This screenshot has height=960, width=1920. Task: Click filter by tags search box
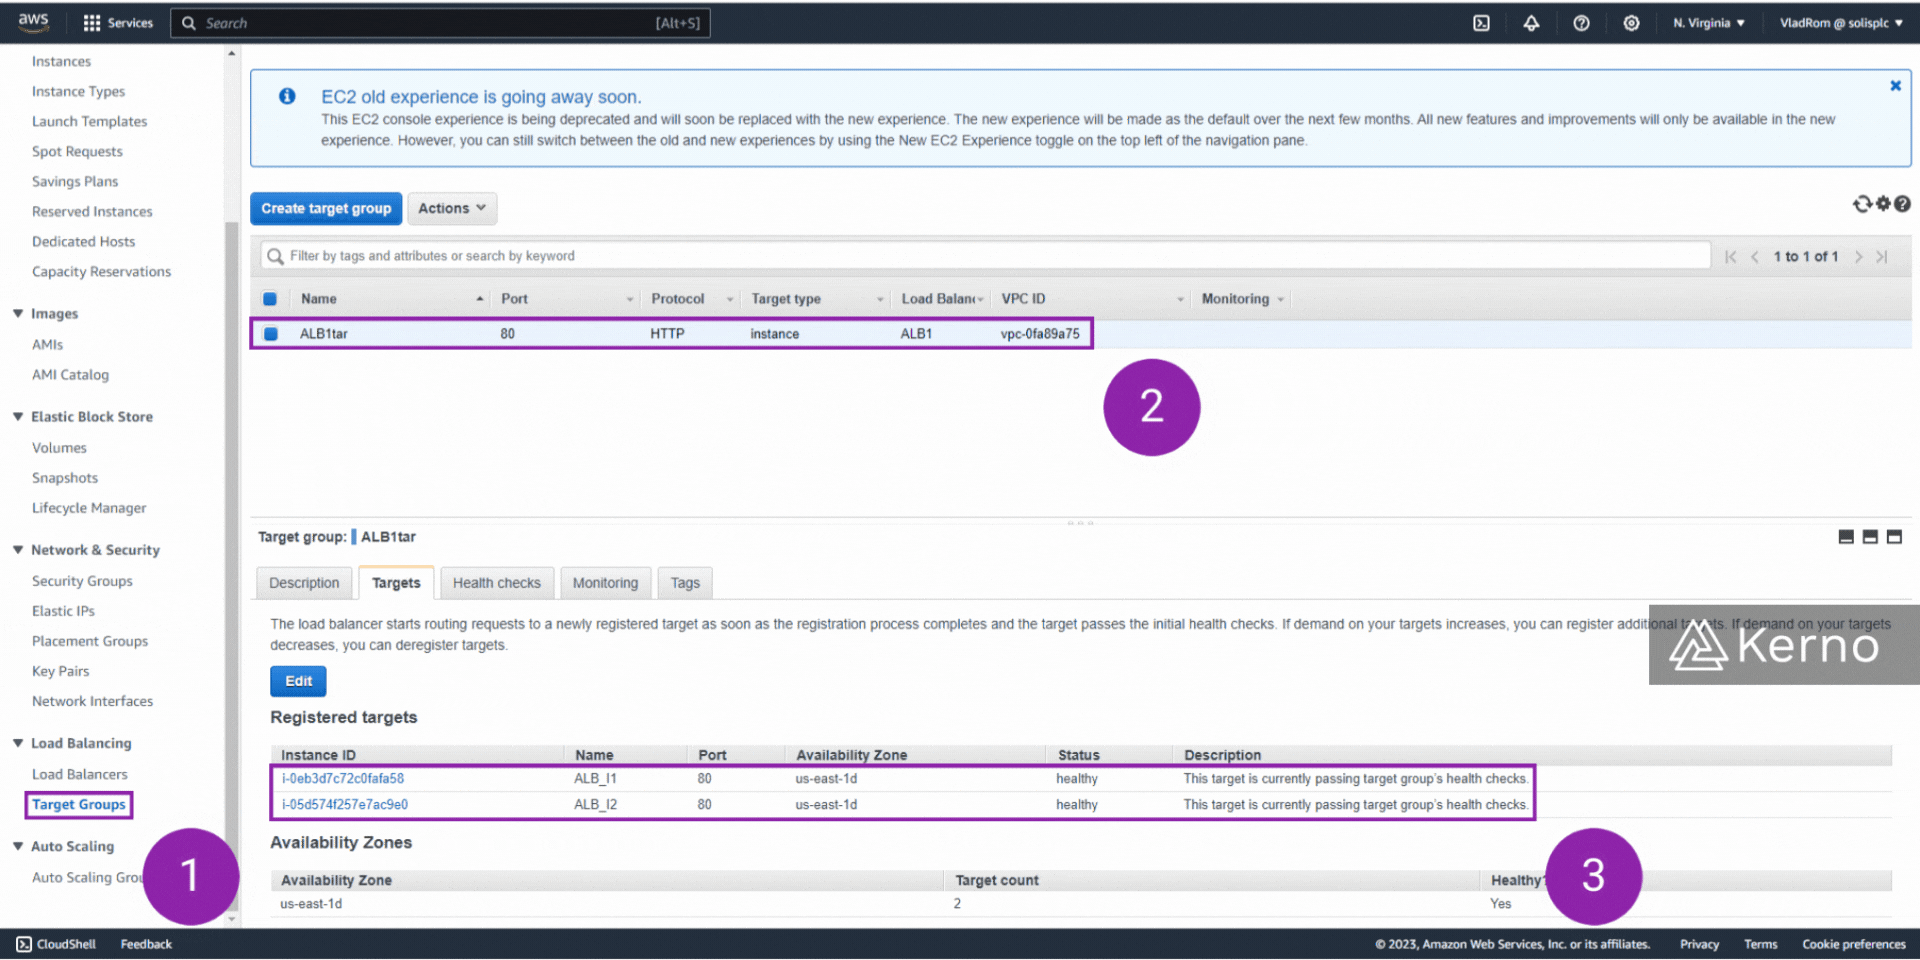tap(985, 256)
